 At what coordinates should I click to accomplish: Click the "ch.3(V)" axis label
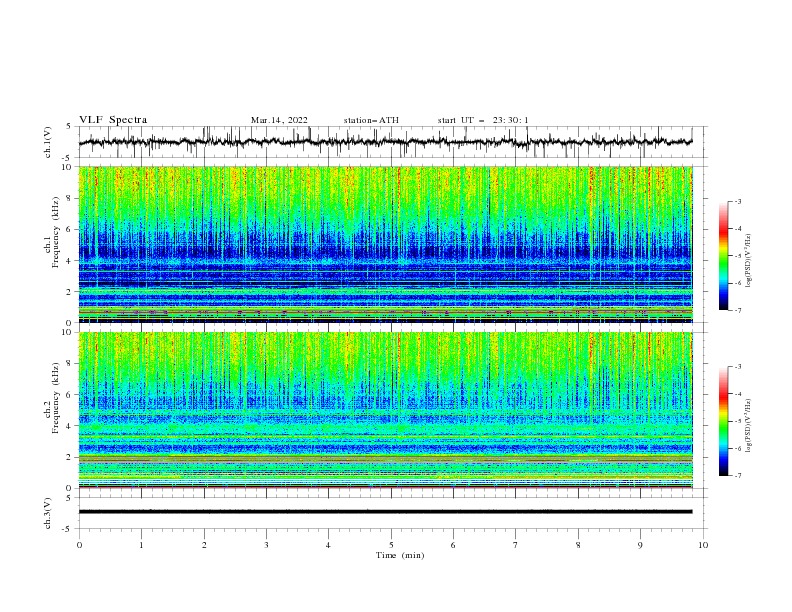click(x=48, y=513)
